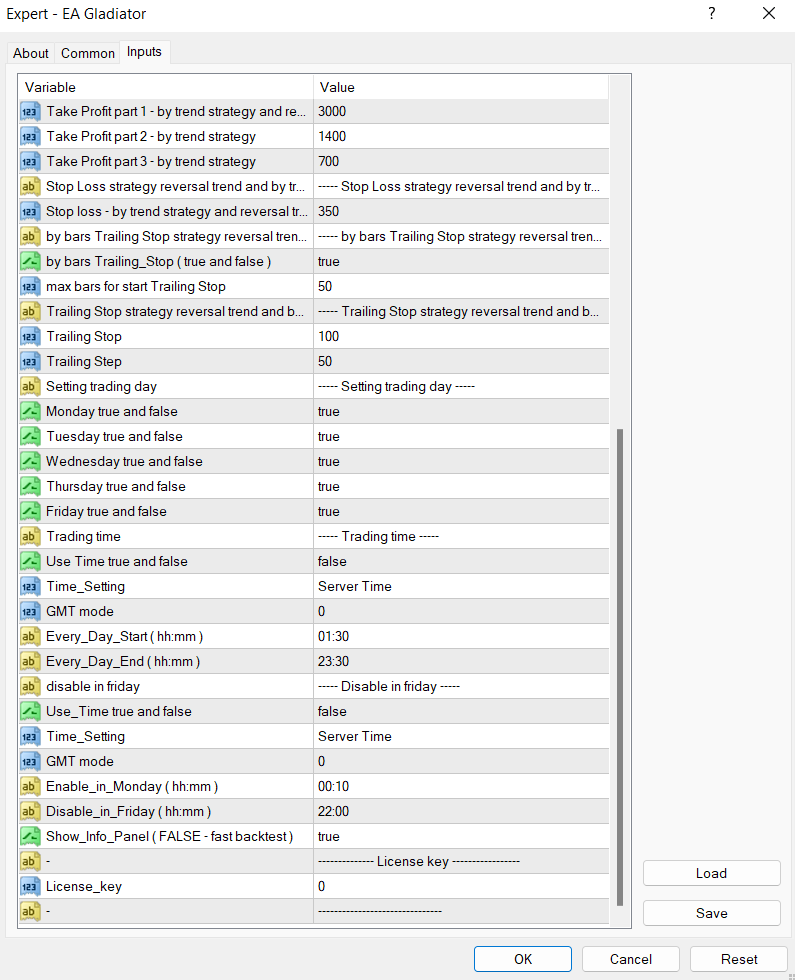The width and height of the screenshot is (795, 980).
Task: Click the help question mark in title bar
Action: point(712,14)
